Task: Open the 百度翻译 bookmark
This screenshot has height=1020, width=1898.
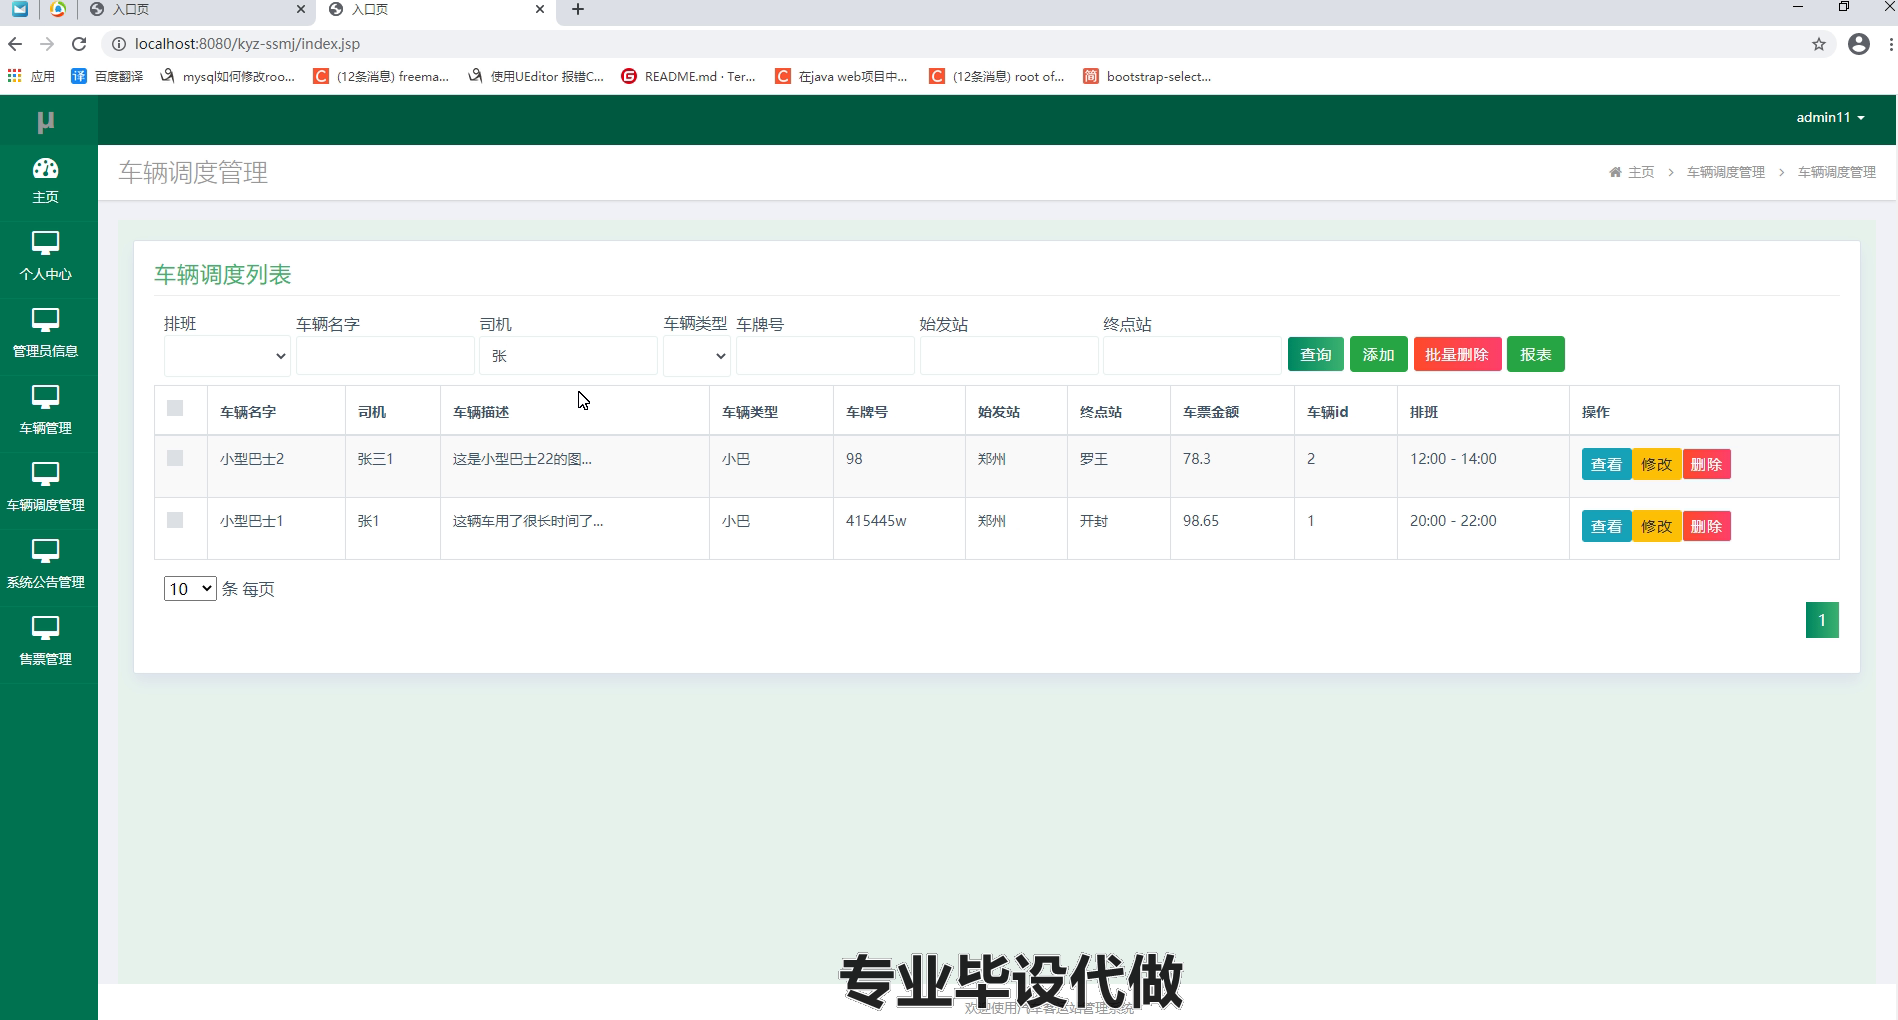Action: click(x=107, y=76)
